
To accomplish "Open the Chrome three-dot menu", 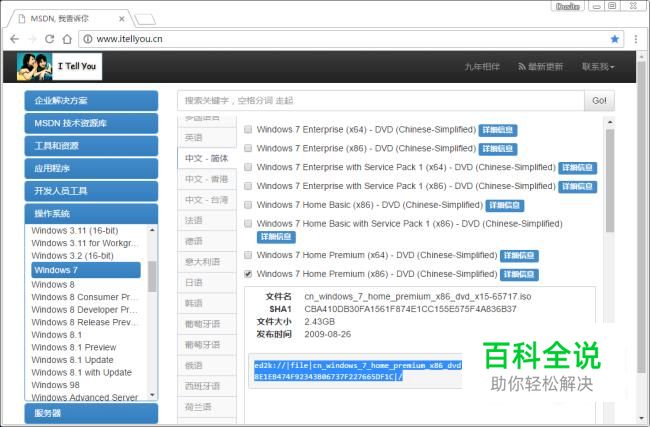I will coord(635,39).
